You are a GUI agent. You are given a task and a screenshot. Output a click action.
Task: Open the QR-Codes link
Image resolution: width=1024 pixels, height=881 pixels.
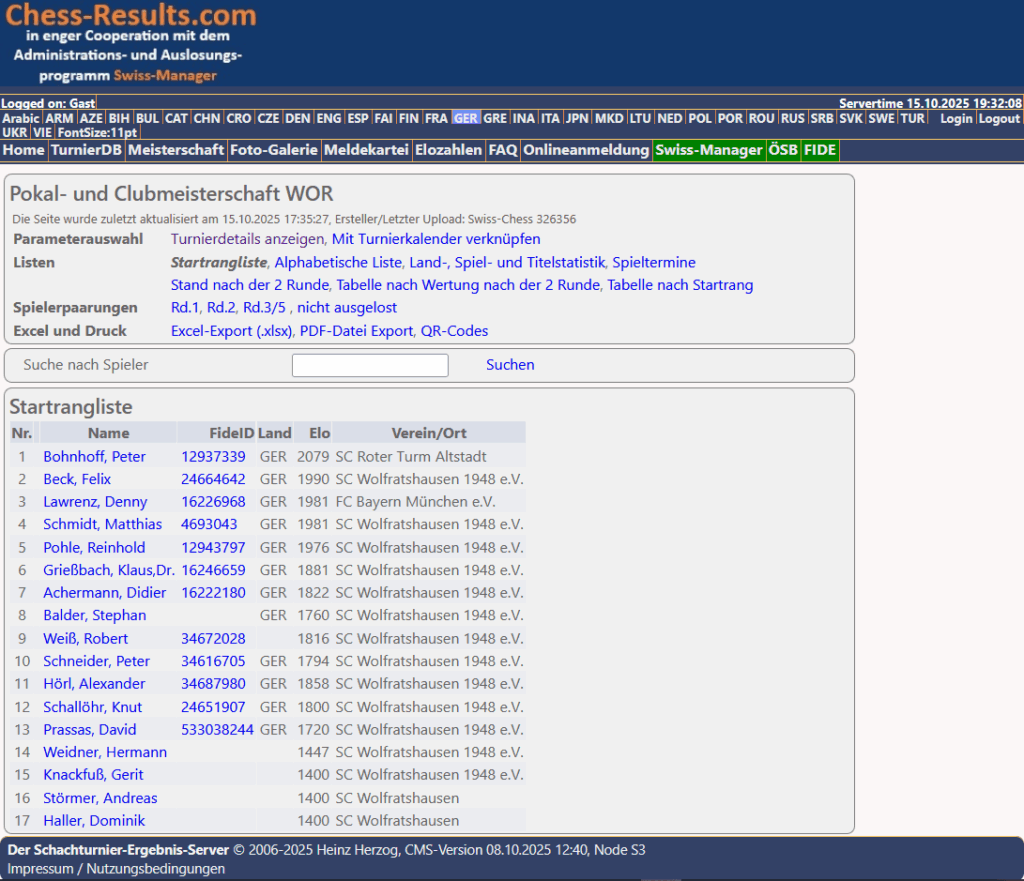click(454, 330)
